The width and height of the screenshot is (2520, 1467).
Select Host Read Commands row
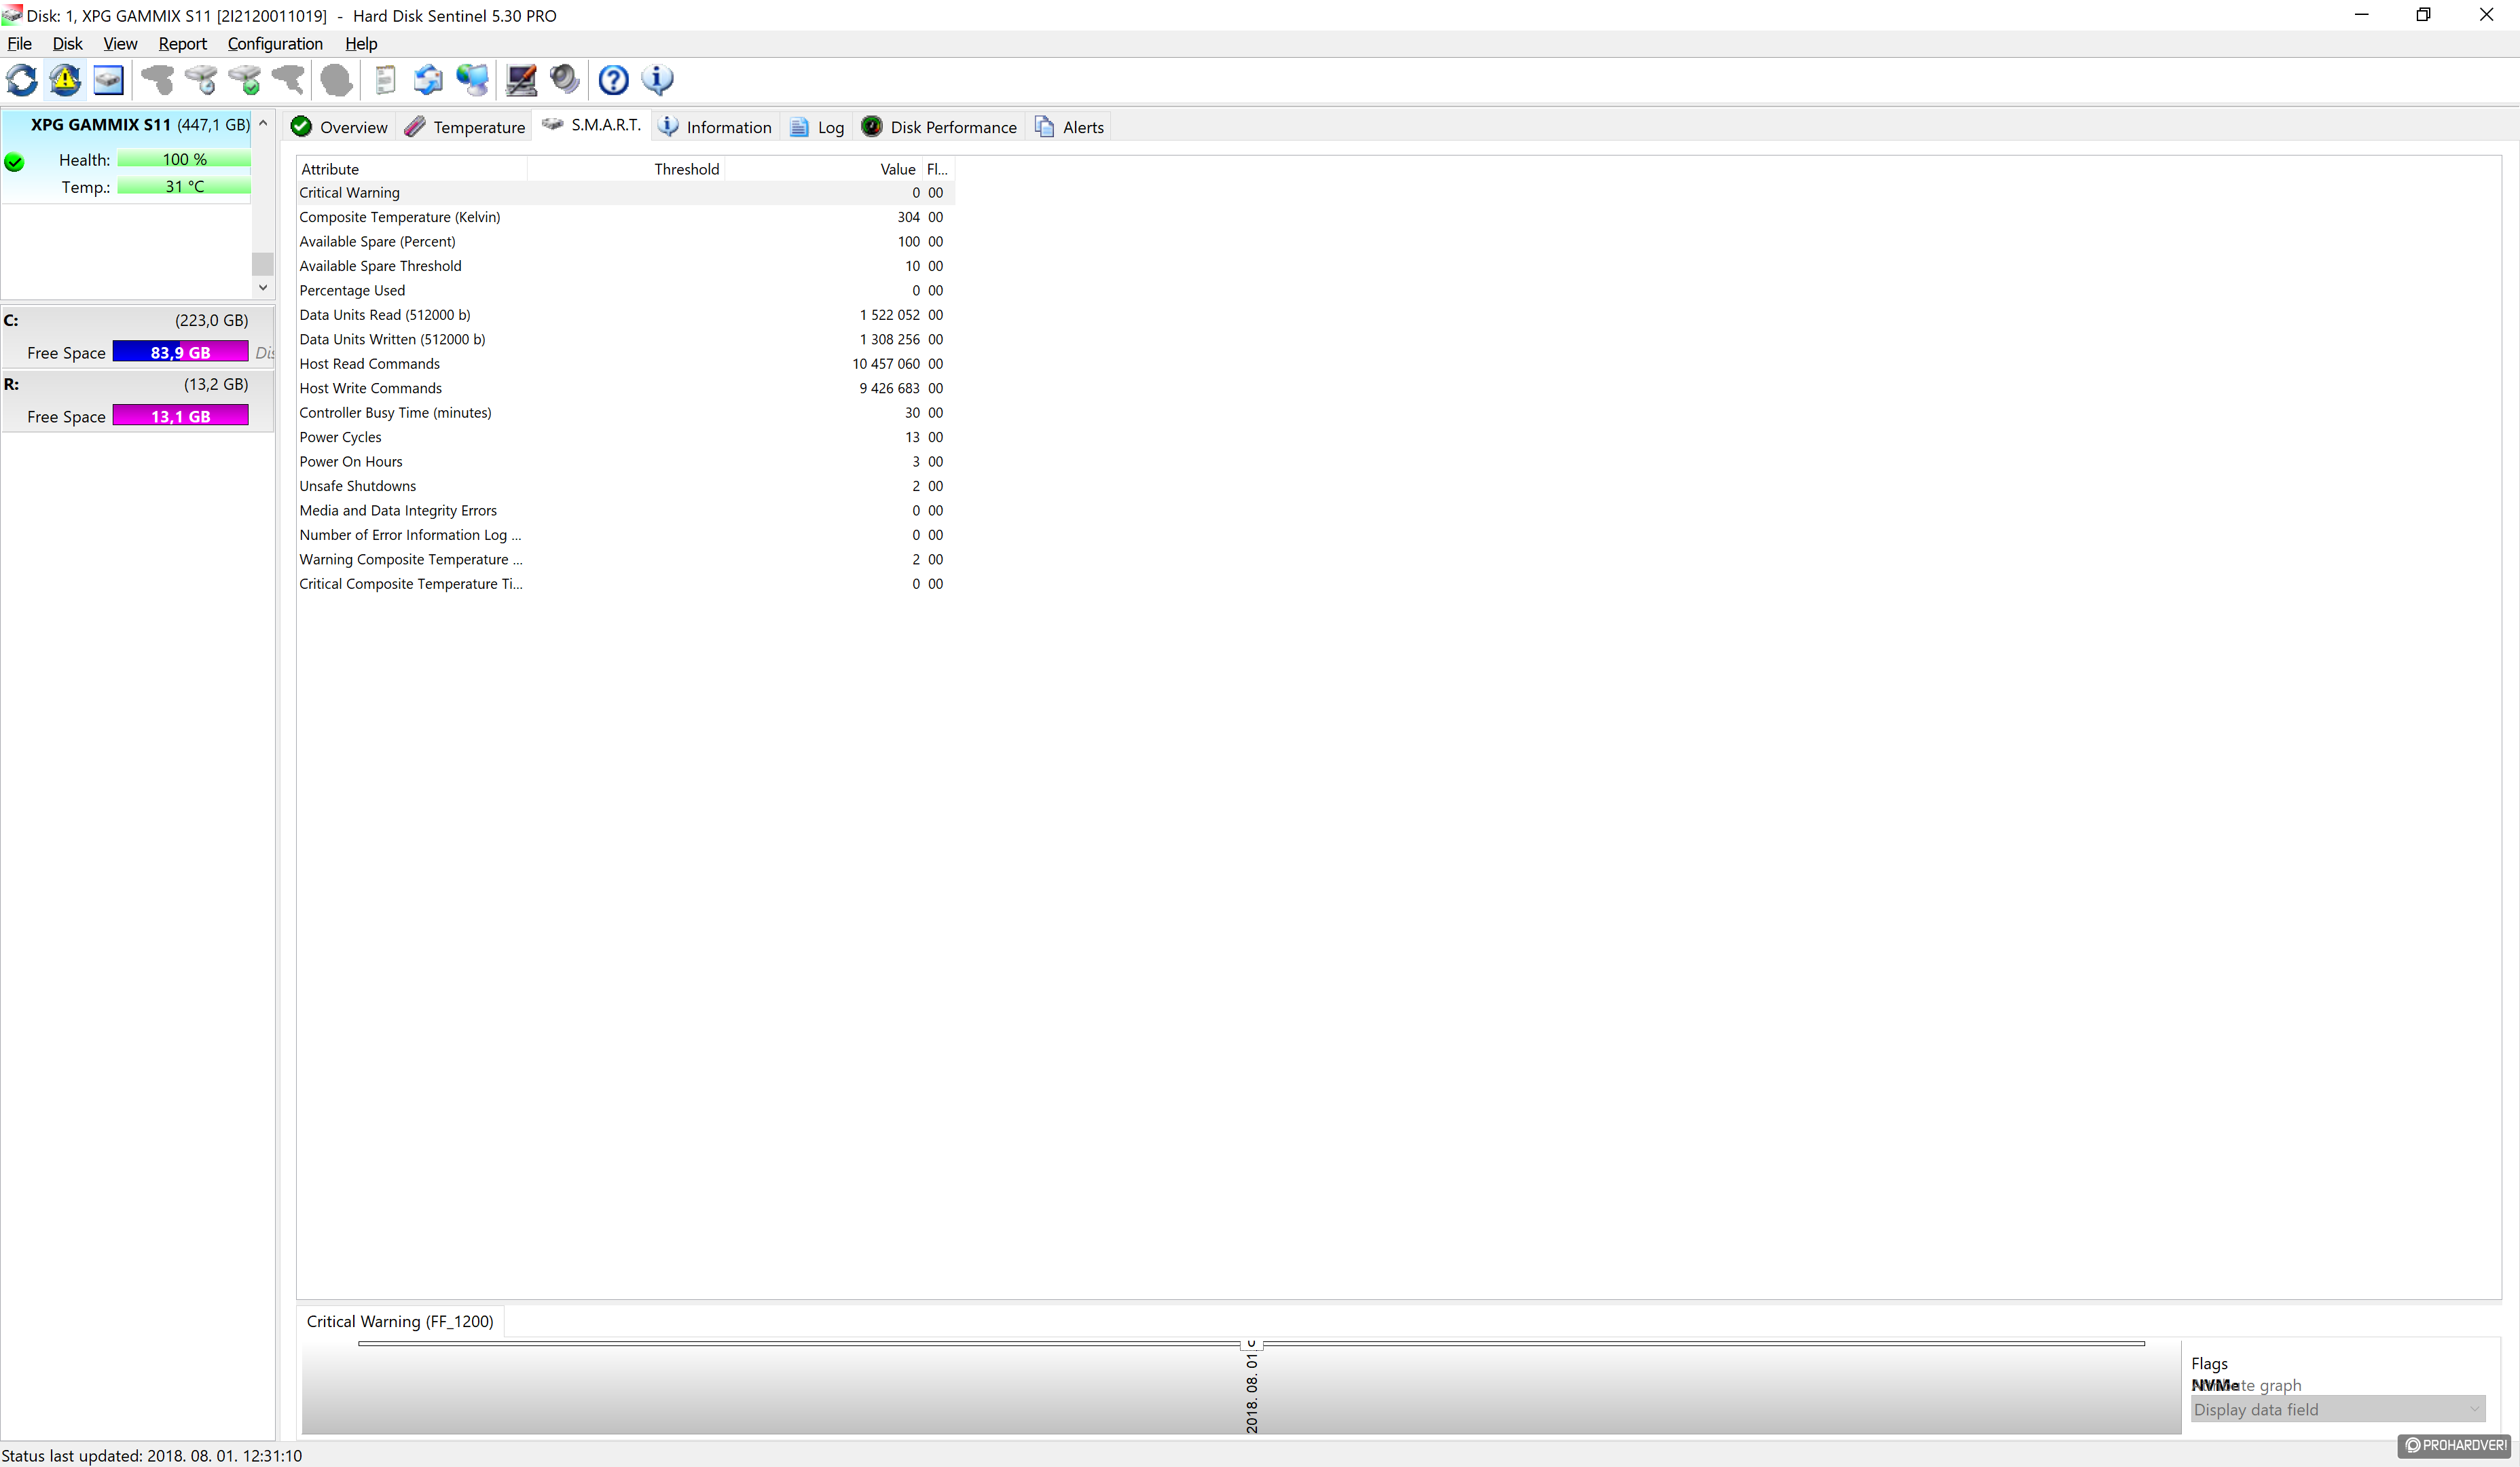point(625,364)
